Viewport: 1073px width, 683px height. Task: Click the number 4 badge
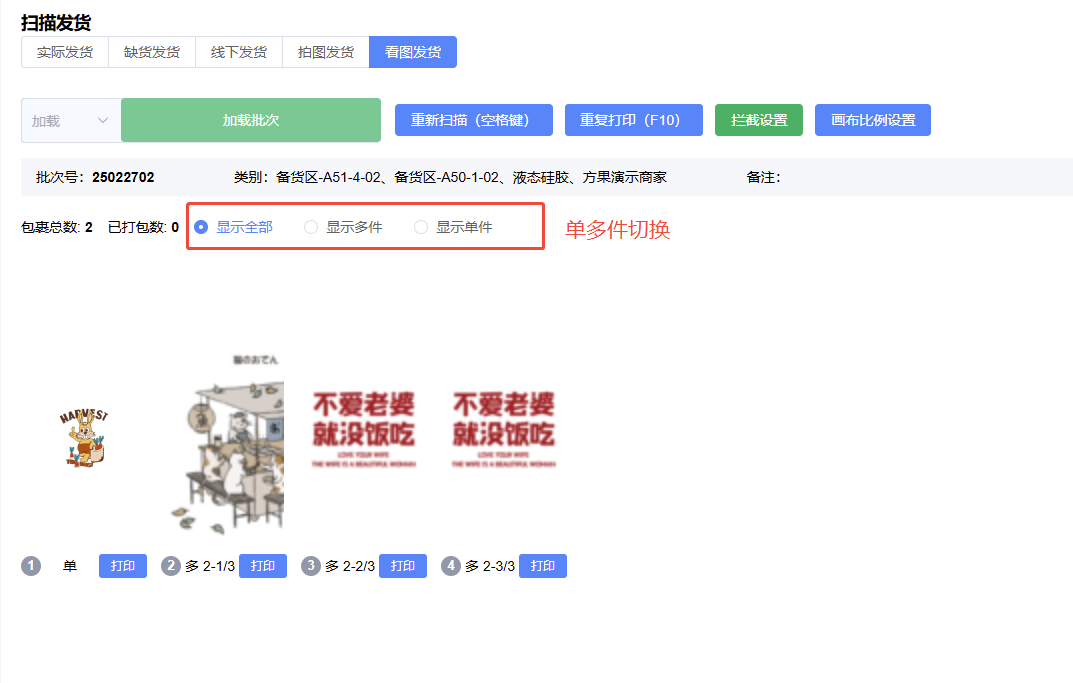click(451, 566)
